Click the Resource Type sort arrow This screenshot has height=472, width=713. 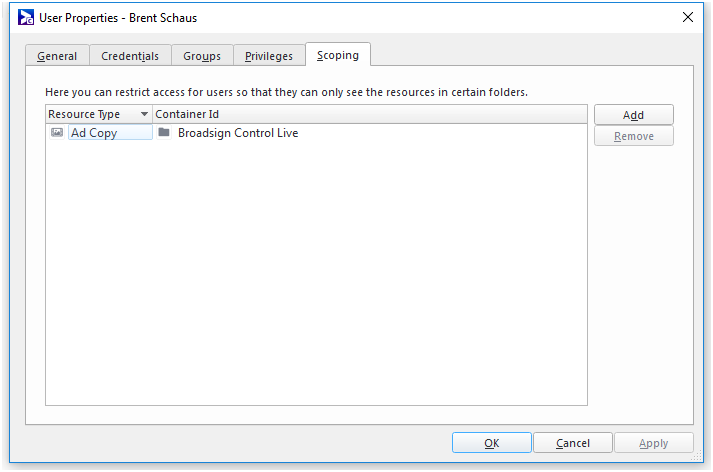point(144,114)
